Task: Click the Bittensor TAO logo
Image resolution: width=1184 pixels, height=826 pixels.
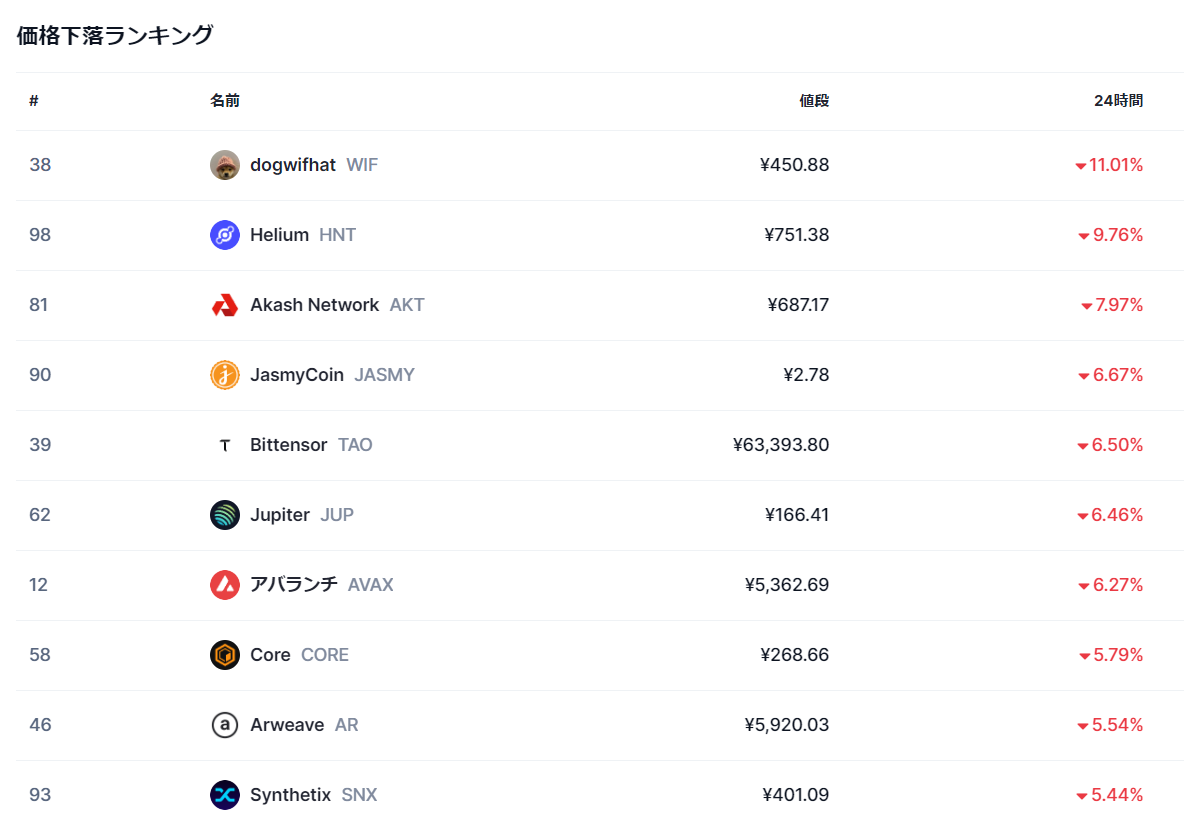Action: 225,445
